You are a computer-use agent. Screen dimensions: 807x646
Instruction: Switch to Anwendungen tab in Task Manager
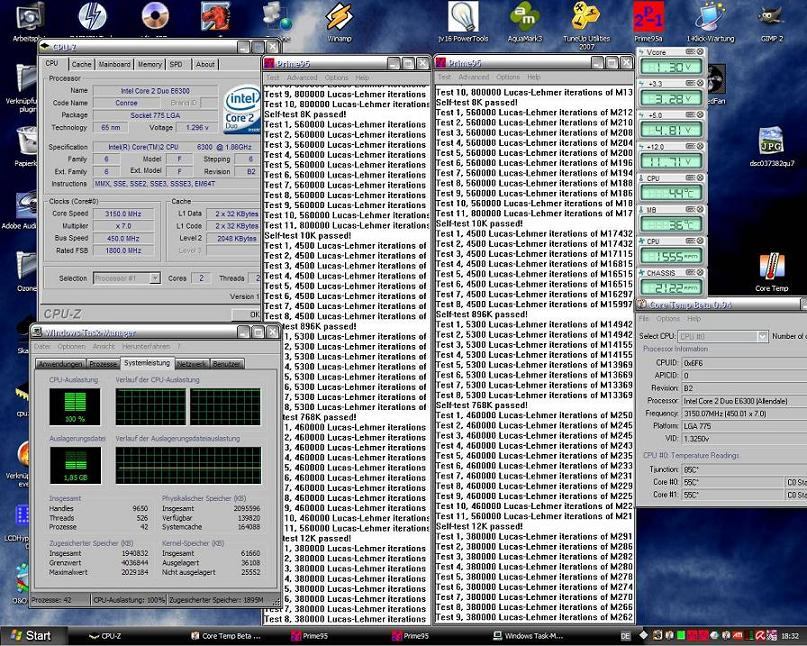click(60, 364)
